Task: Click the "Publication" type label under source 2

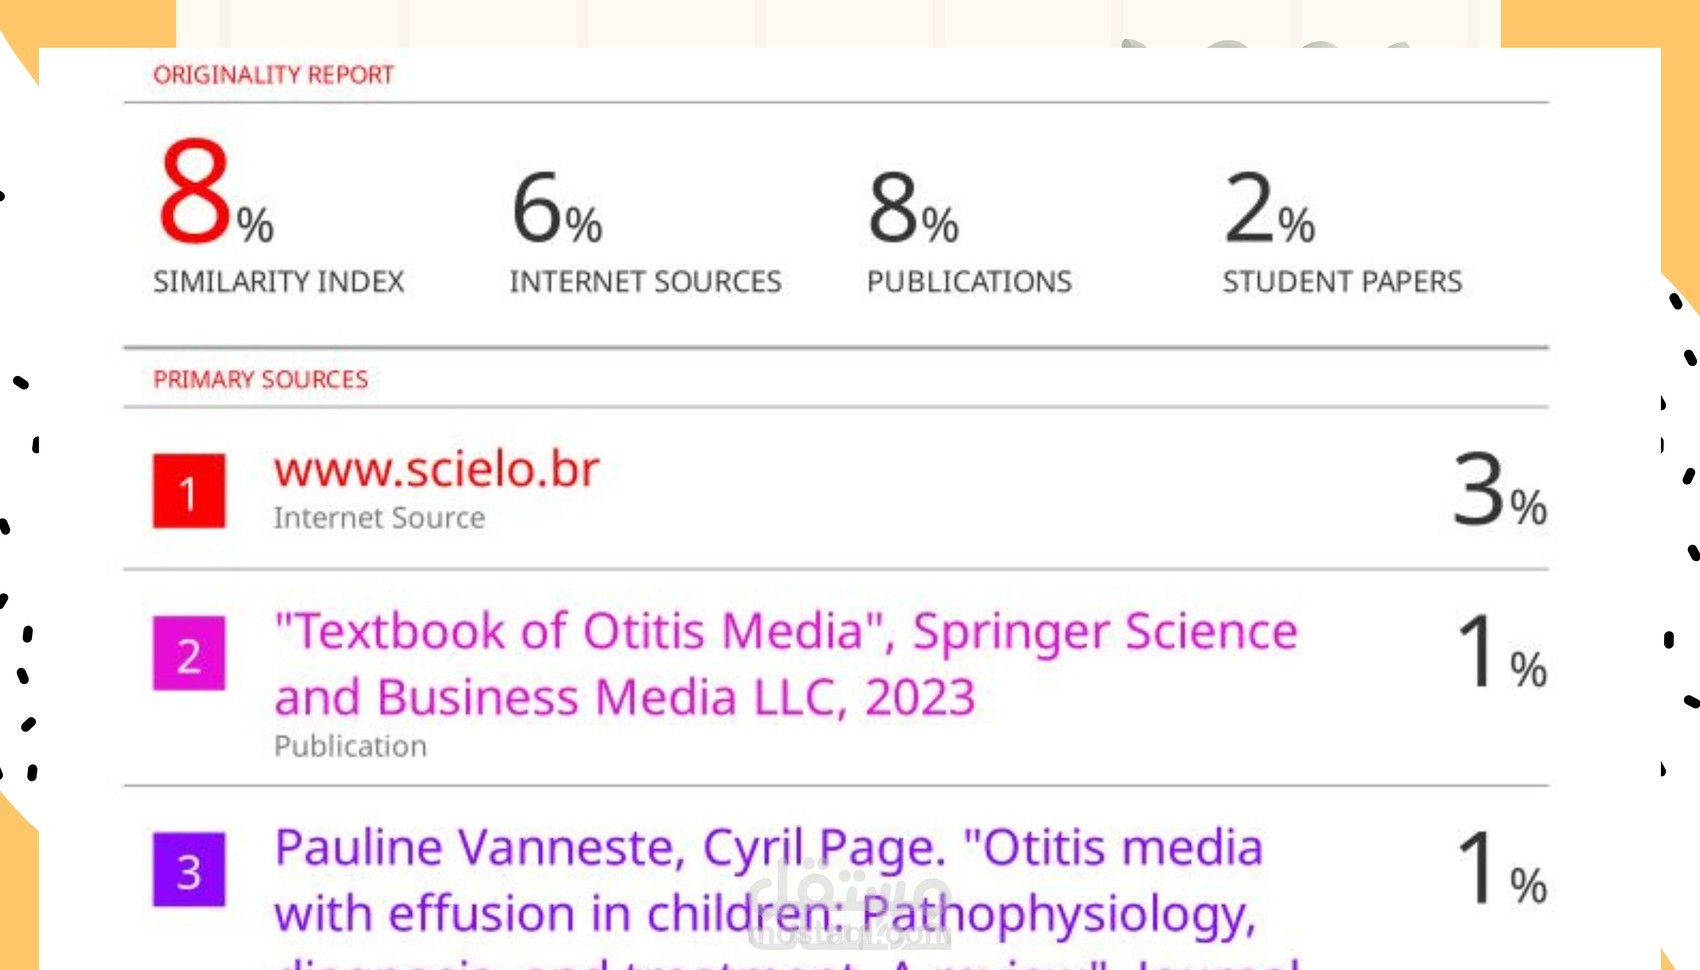Action: [x=350, y=746]
